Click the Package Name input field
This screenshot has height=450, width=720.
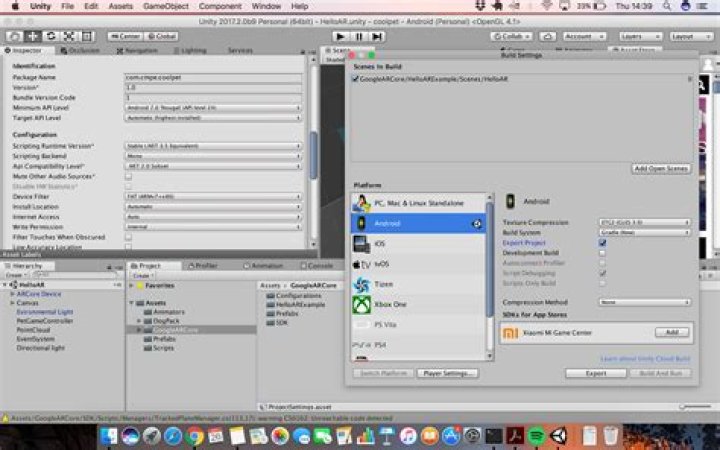tap(212, 76)
